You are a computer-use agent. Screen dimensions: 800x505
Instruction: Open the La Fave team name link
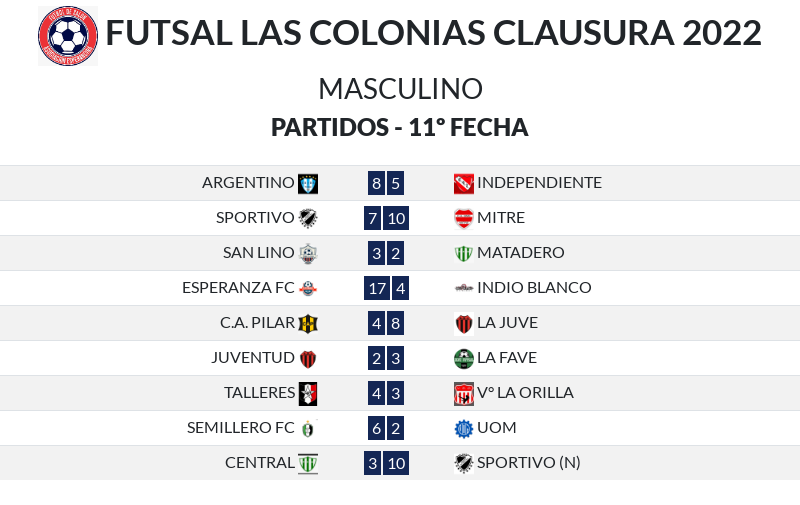pos(507,358)
